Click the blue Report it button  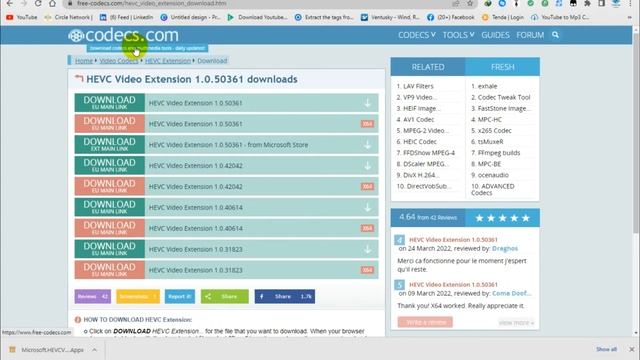180,296
